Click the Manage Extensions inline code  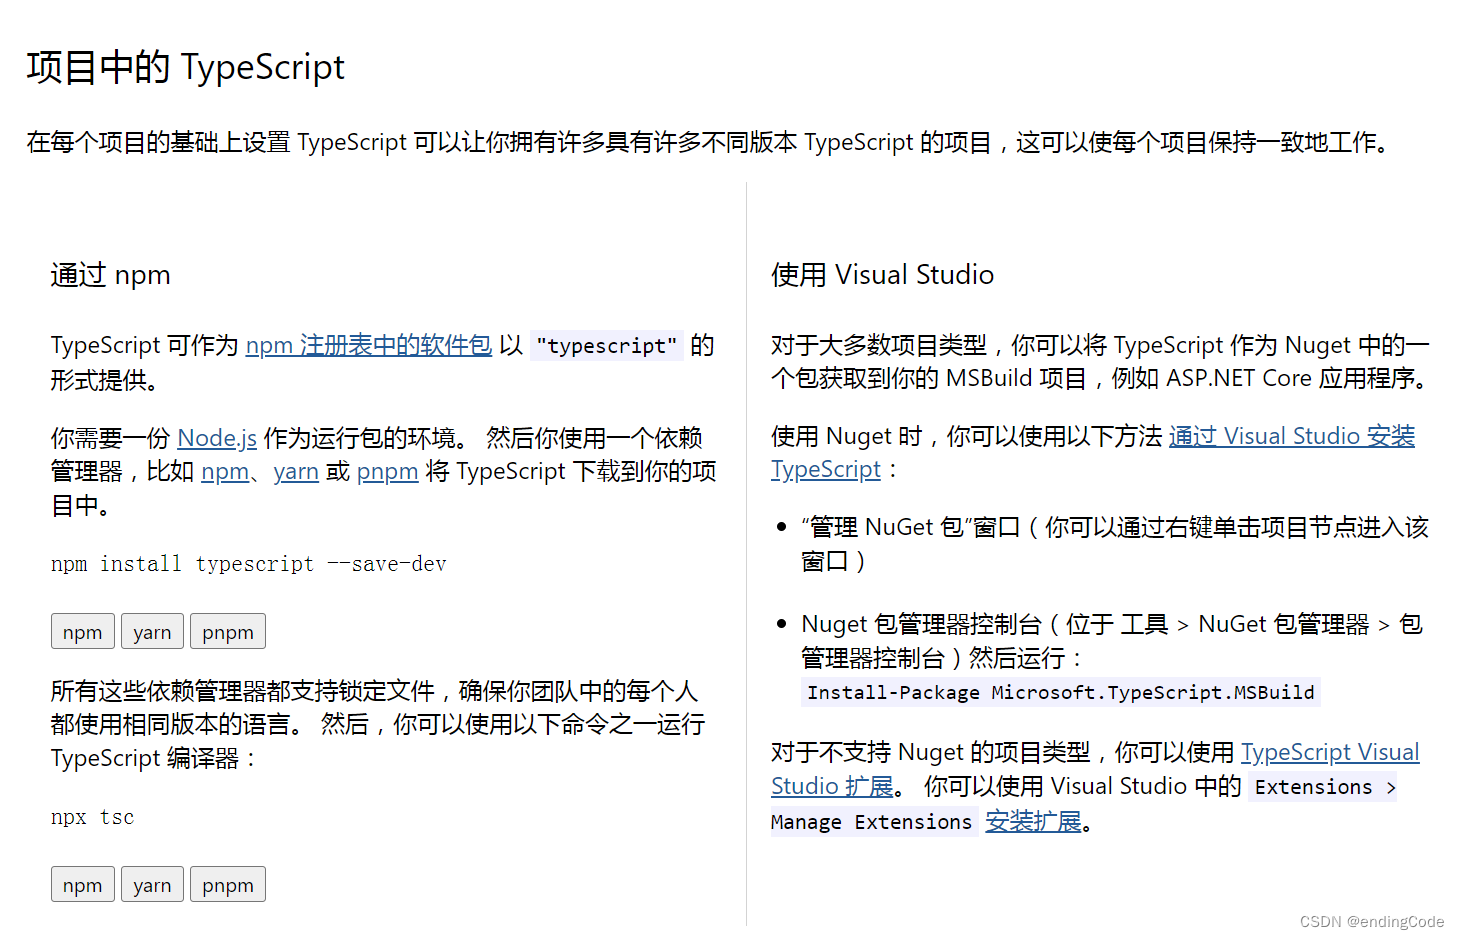tap(872, 822)
